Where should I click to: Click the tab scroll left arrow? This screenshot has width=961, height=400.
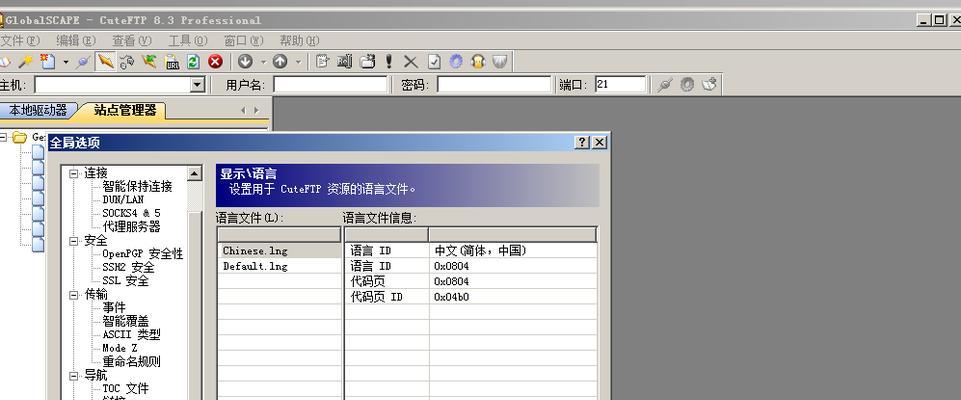pyautogui.click(x=243, y=110)
